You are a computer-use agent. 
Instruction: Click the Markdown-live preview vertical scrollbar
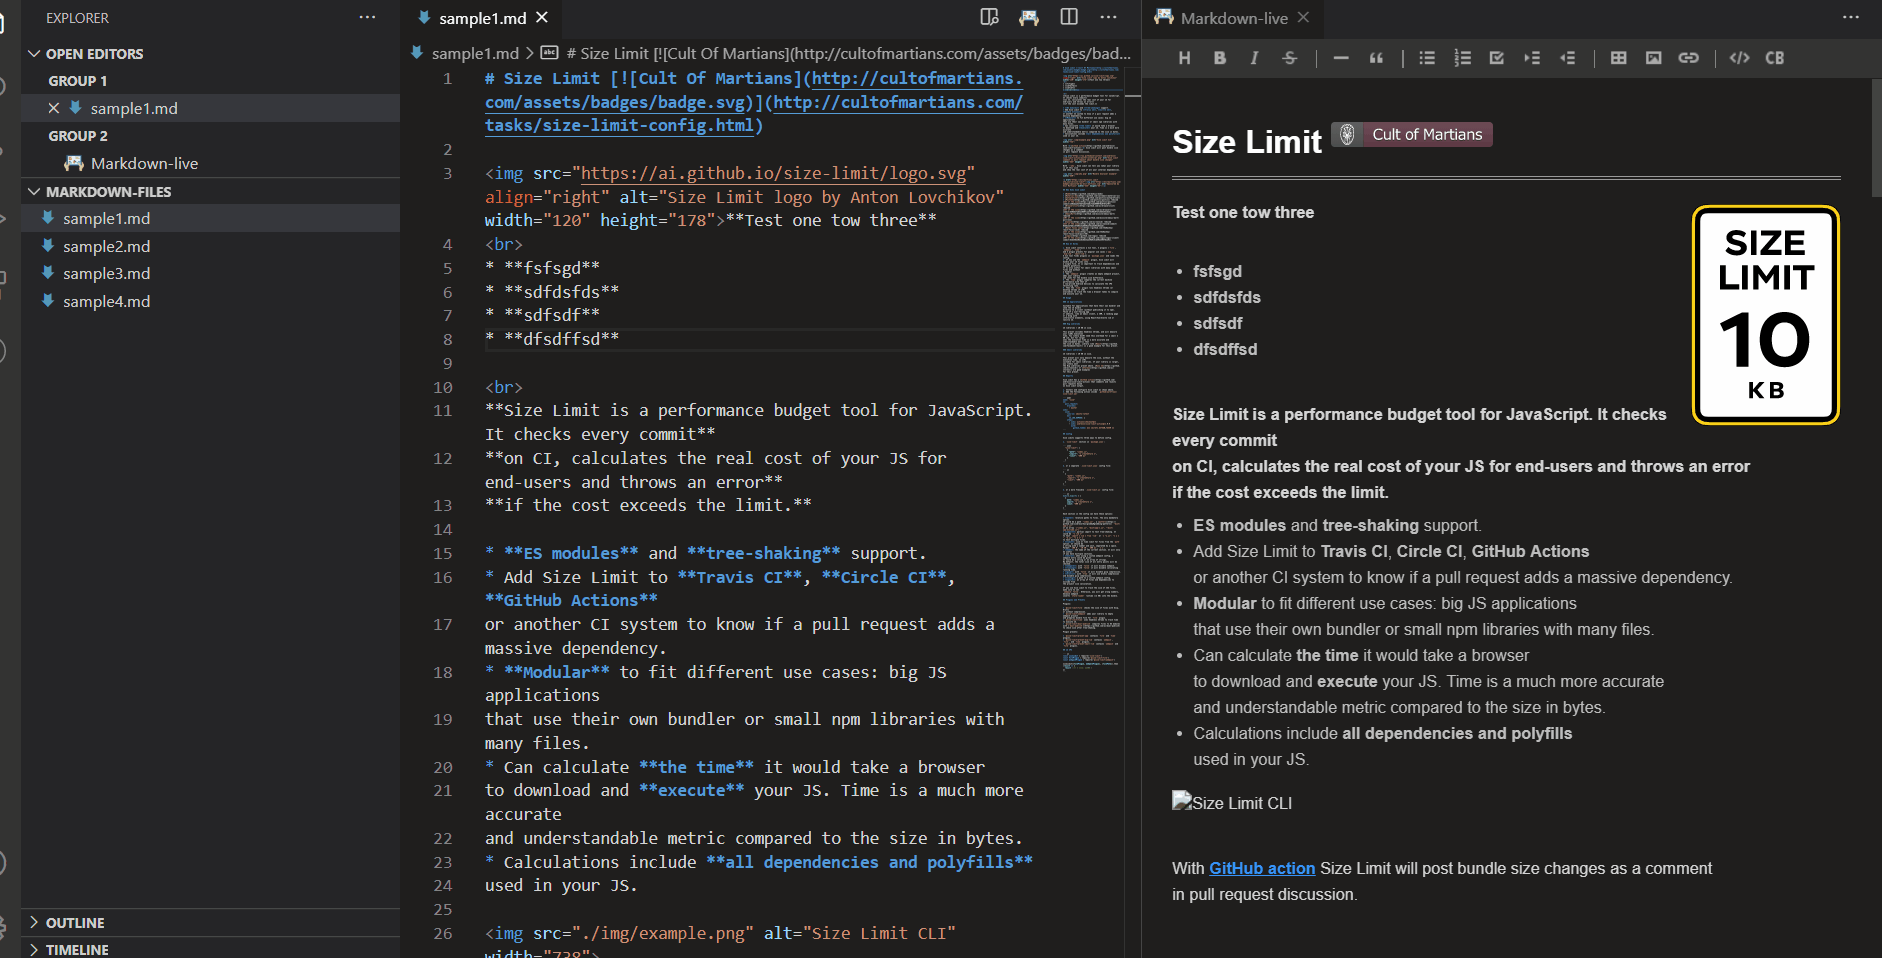click(1875, 140)
